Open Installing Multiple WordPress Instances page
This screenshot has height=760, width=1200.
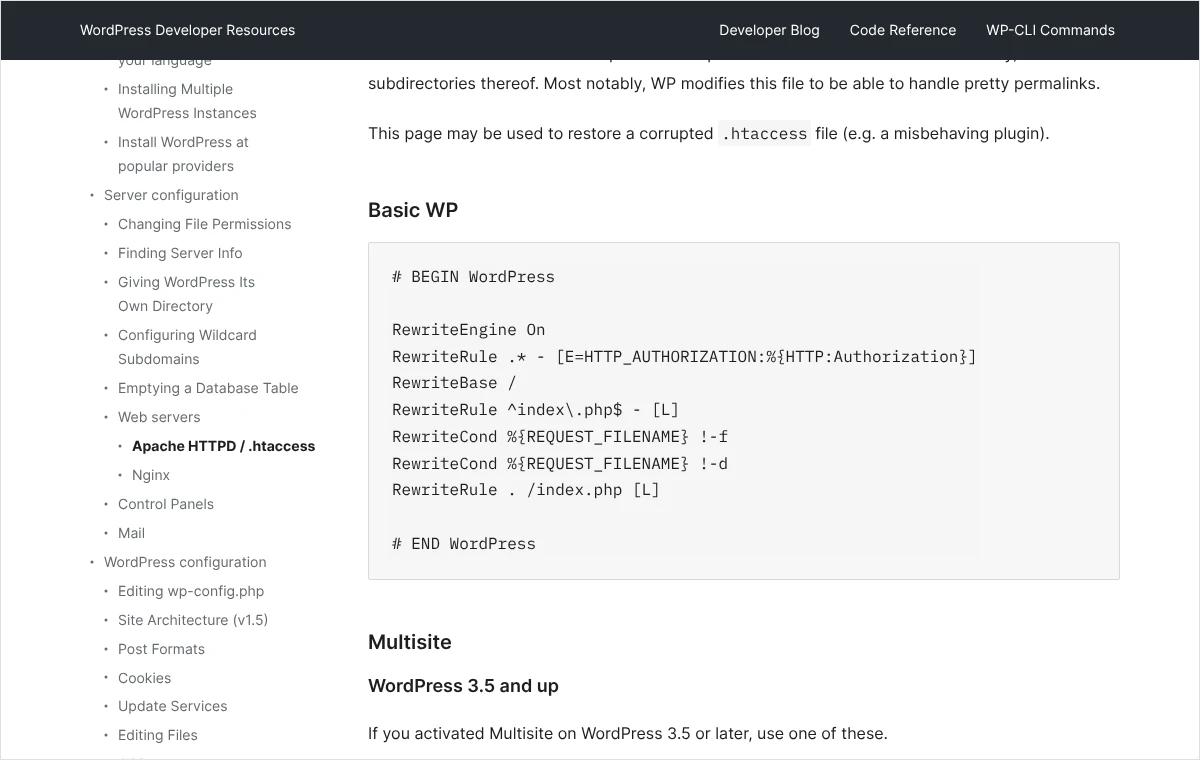click(187, 101)
